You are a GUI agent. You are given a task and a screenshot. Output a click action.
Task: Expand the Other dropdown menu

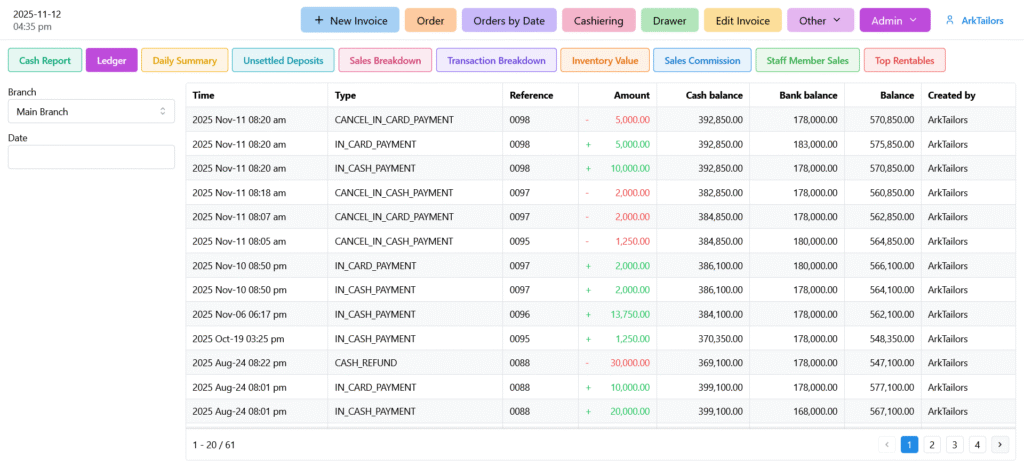pyautogui.click(x=820, y=20)
